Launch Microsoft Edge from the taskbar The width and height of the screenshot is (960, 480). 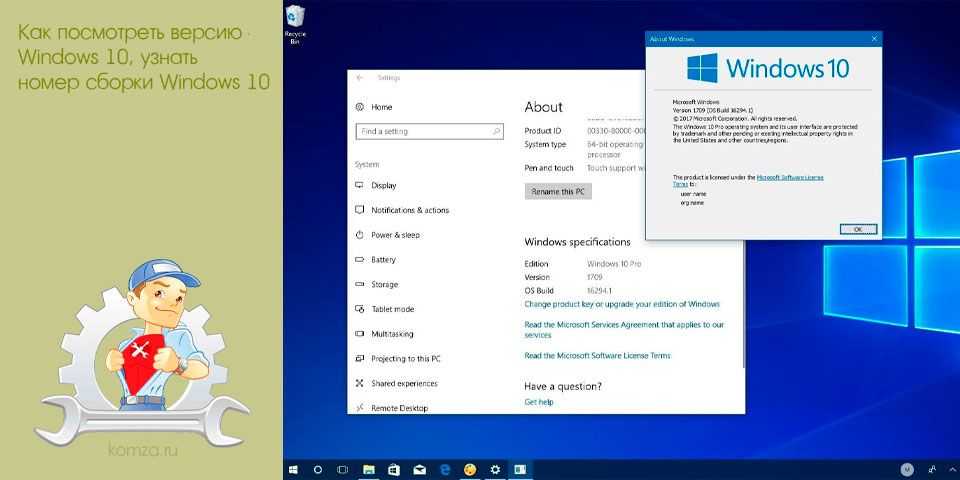coord(445,470)
